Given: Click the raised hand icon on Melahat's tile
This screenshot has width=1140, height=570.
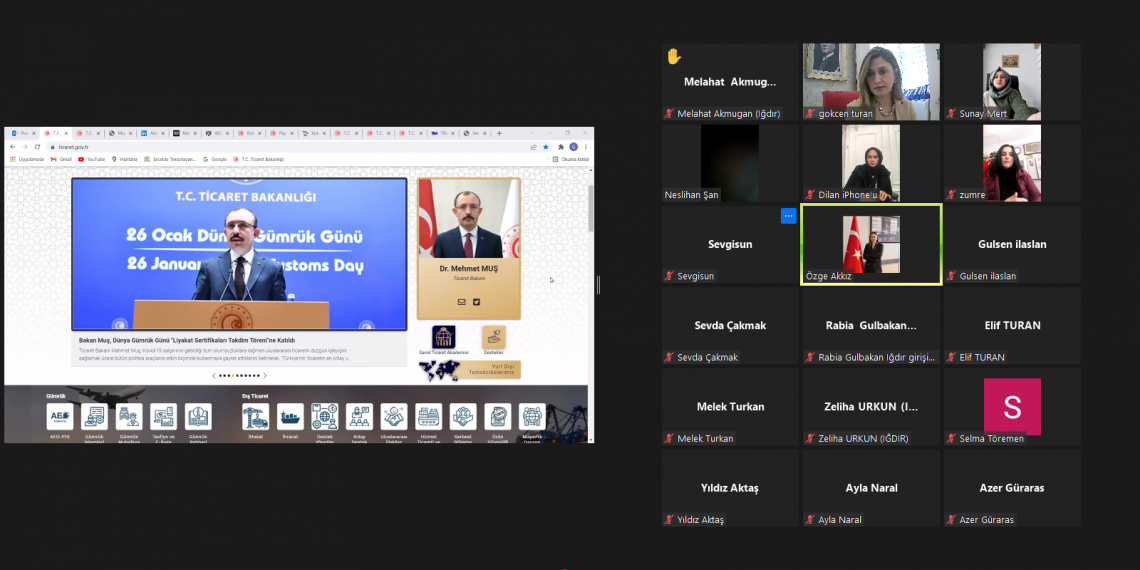Looking at the screenshot, I should click(x=674, y=56).
